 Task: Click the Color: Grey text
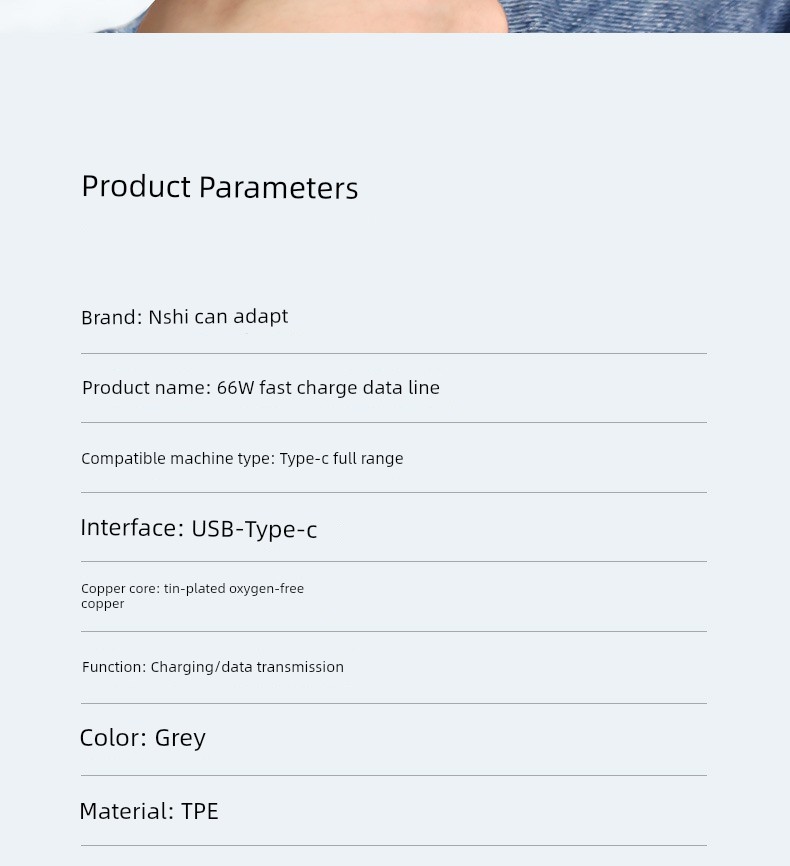[x=142, y=738]
